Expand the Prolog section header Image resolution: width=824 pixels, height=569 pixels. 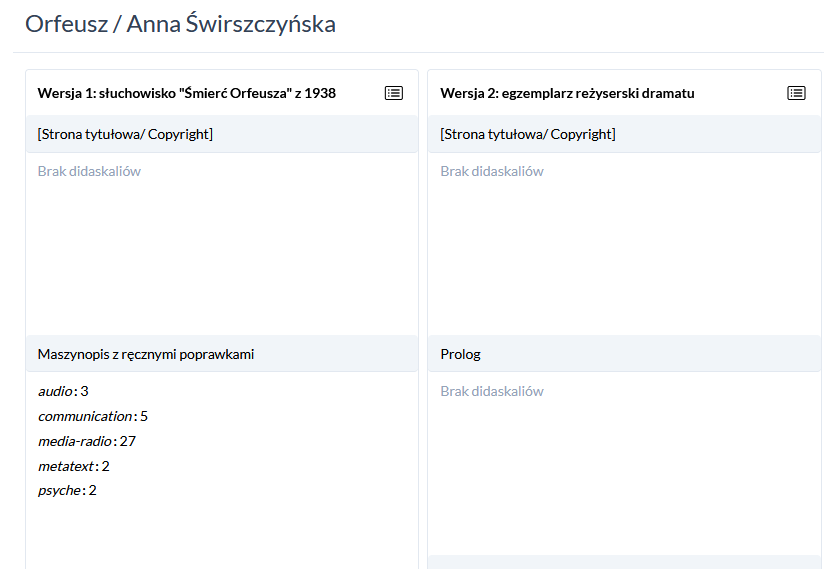[x=461, y=354]
